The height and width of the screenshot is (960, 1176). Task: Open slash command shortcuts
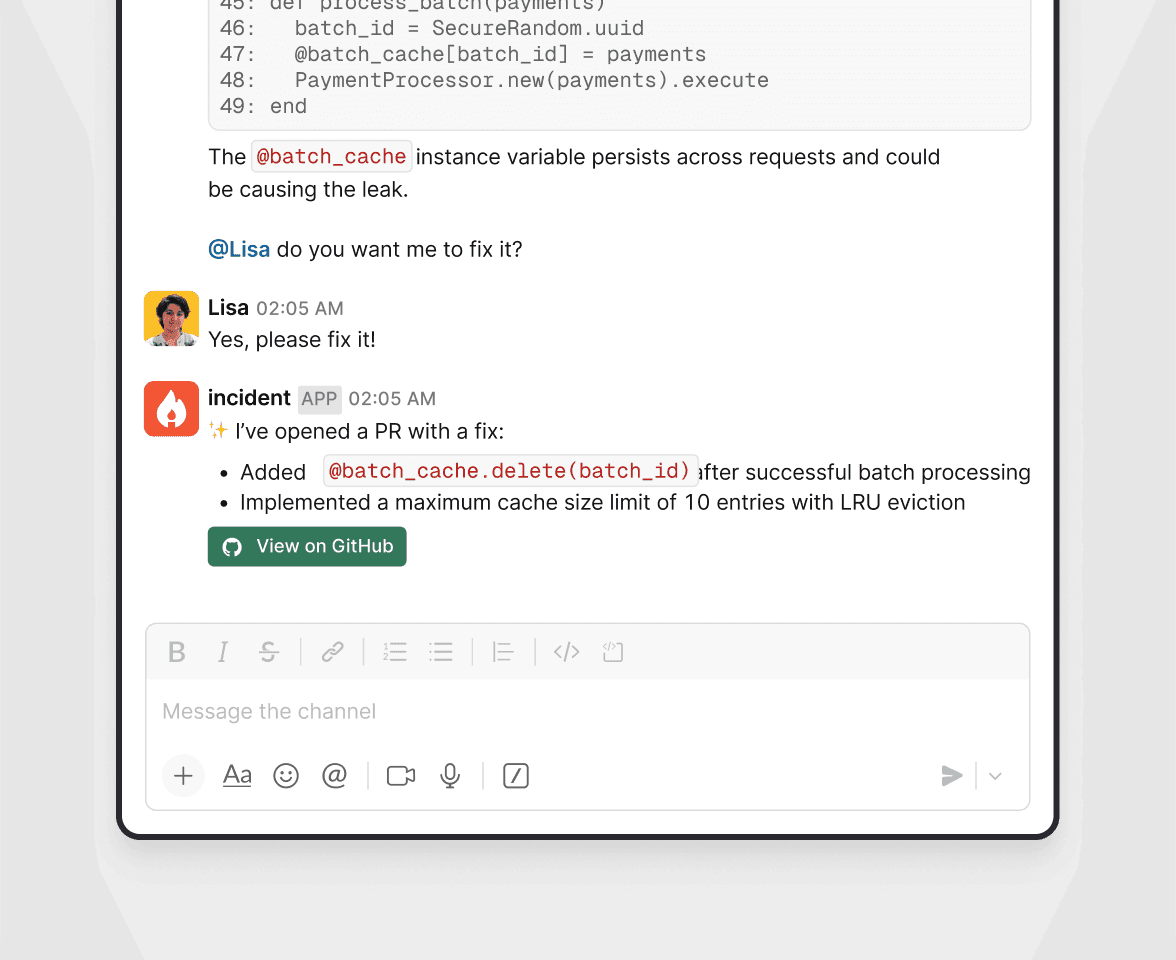[516, 776]
